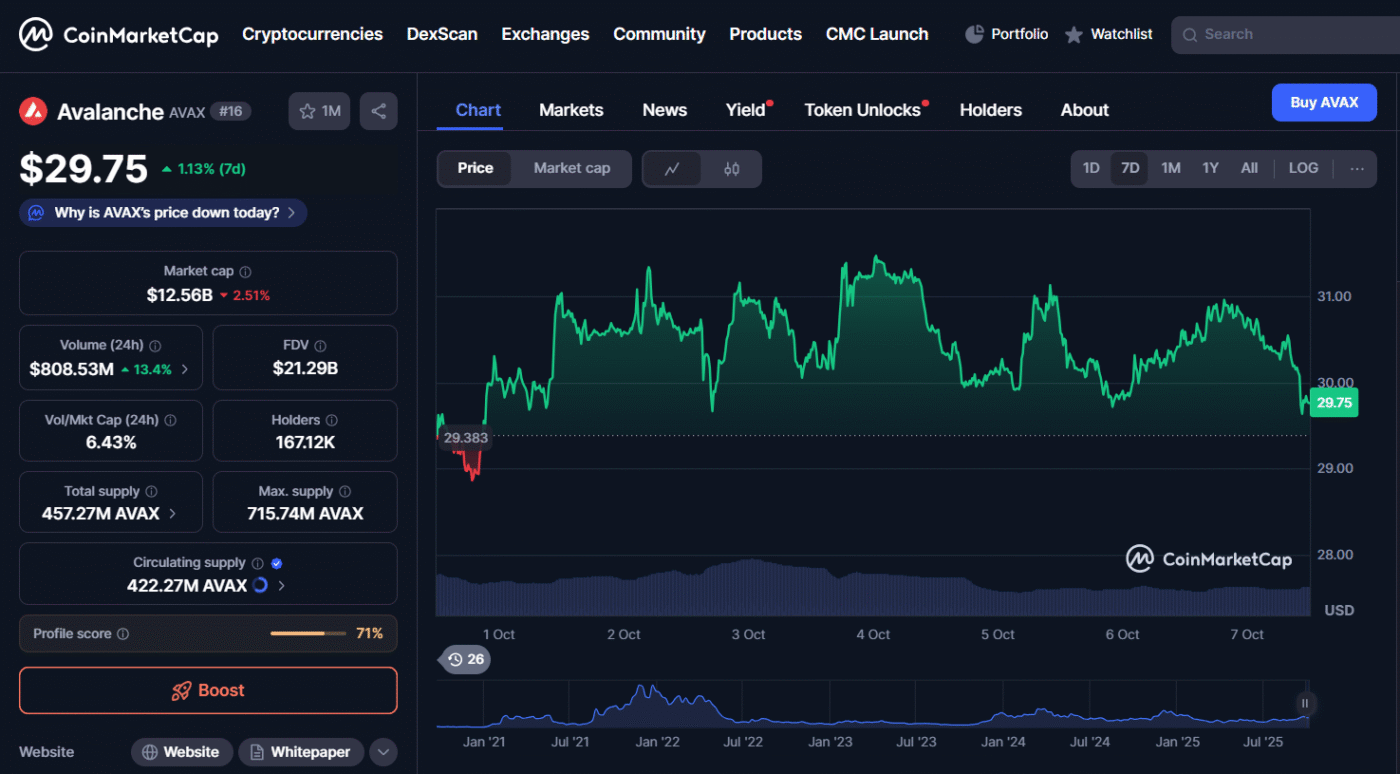Click the Market cap info icon
This screenshot has height=774, width=1400.
point(246,272)
